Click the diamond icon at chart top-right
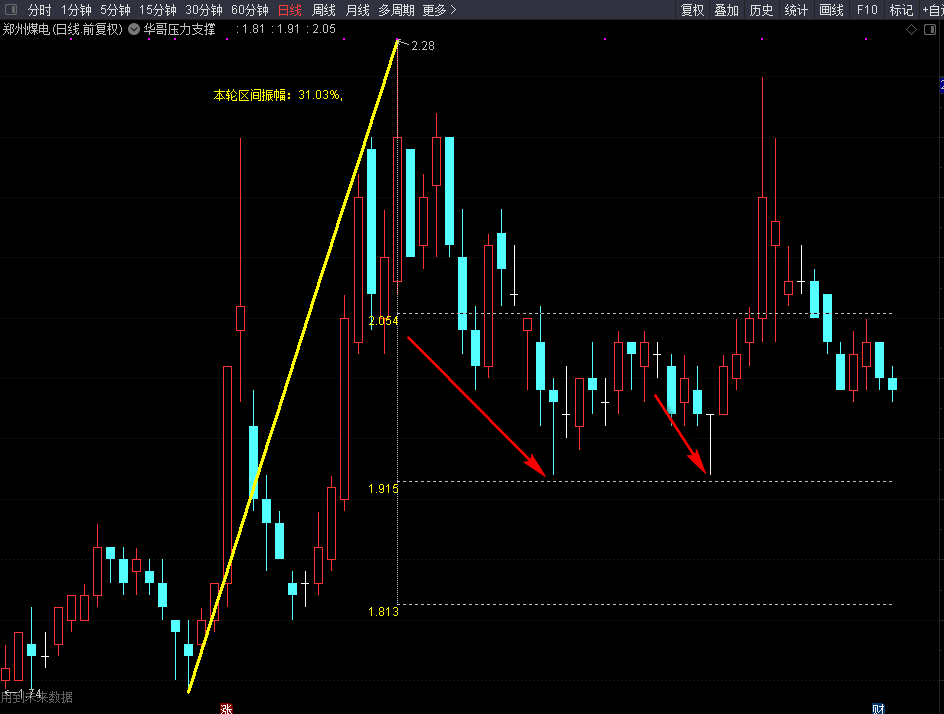Screen dimensions: 944x714 pyautogui.click(x=911, y=30)
